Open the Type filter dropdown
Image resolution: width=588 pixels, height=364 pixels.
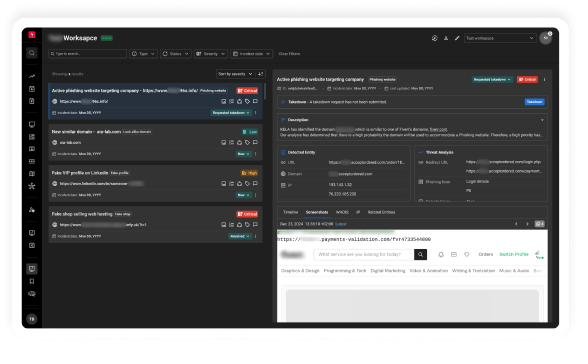[x=143, y=54]
